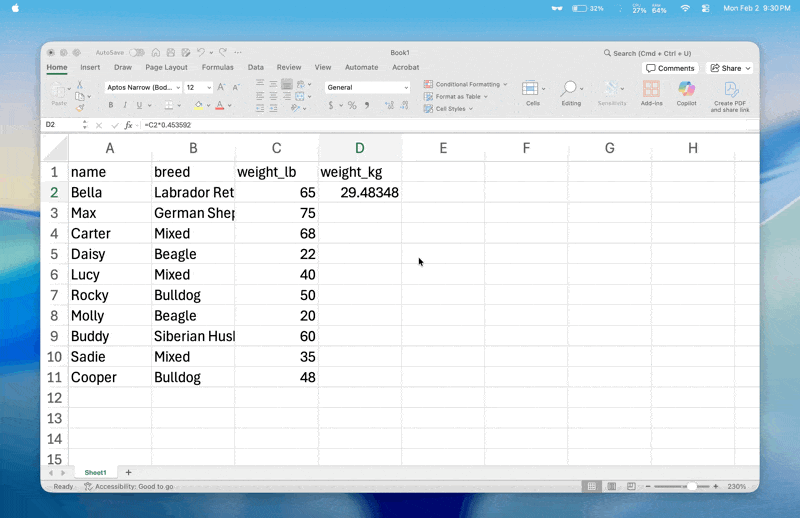Click the Undo arrow in title bar

pyautogui.click(x=201, y=53)
